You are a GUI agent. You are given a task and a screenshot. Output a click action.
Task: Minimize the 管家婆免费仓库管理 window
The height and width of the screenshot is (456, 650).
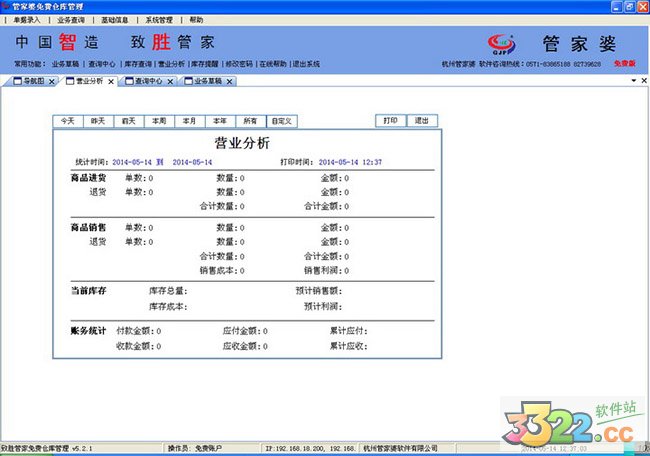[x=617, y=7]
